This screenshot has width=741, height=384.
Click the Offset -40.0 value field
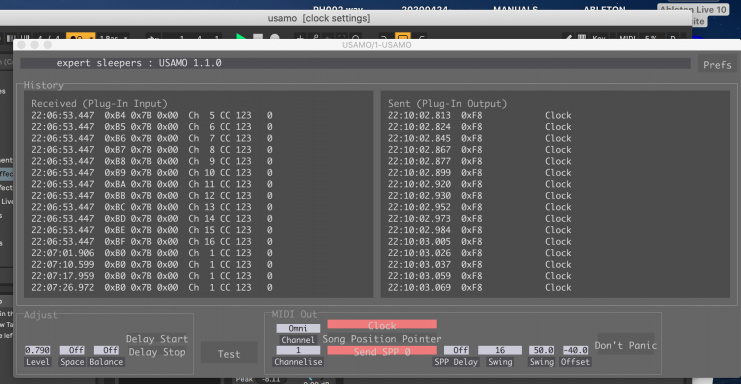click(x=575, y=350)
